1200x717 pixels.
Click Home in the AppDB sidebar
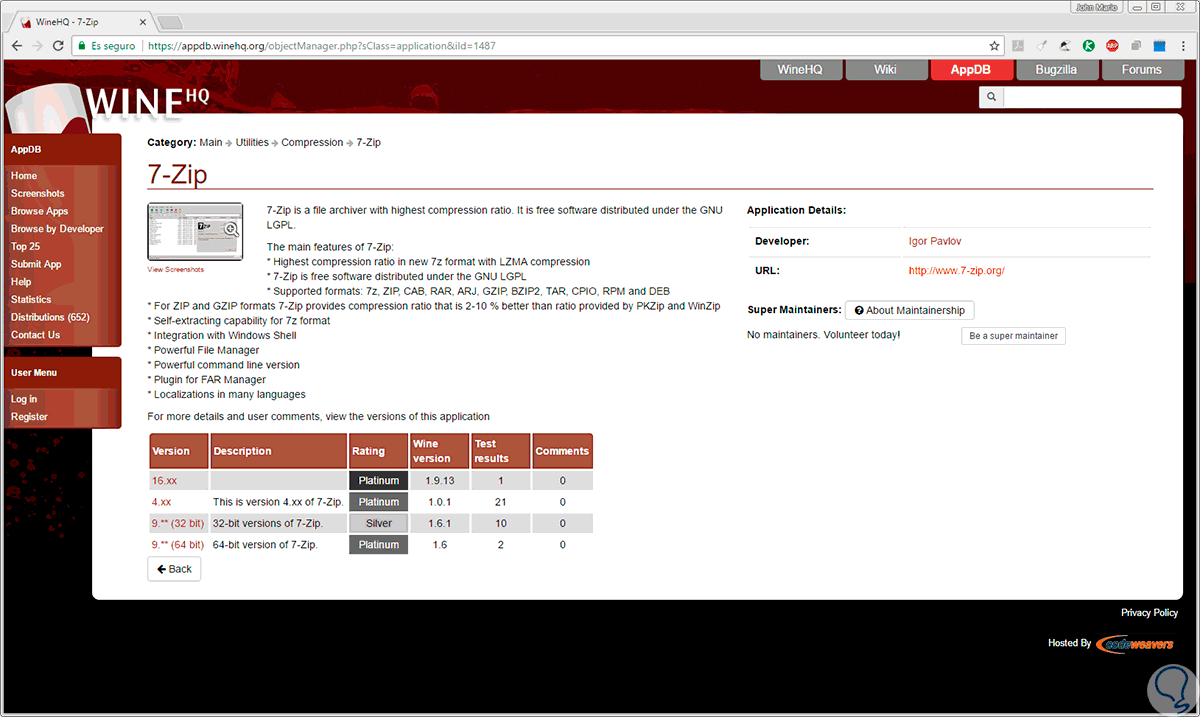click(x=24, y=176)
